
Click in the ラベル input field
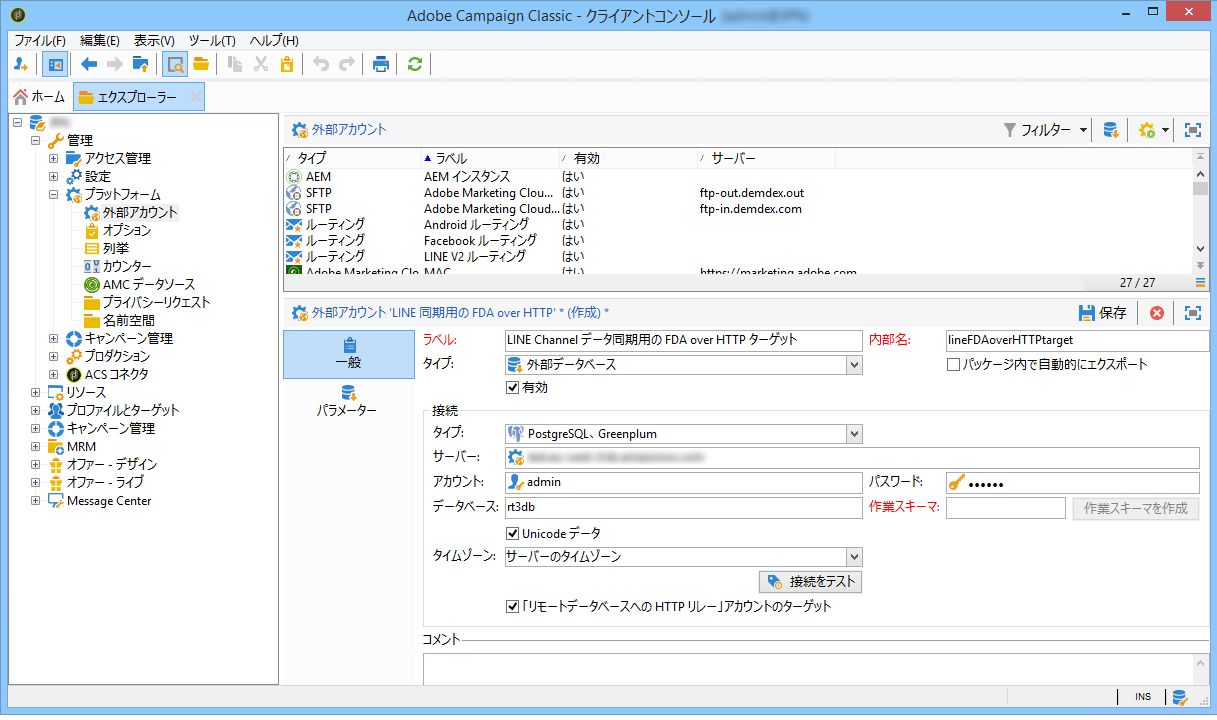[683, 340]
